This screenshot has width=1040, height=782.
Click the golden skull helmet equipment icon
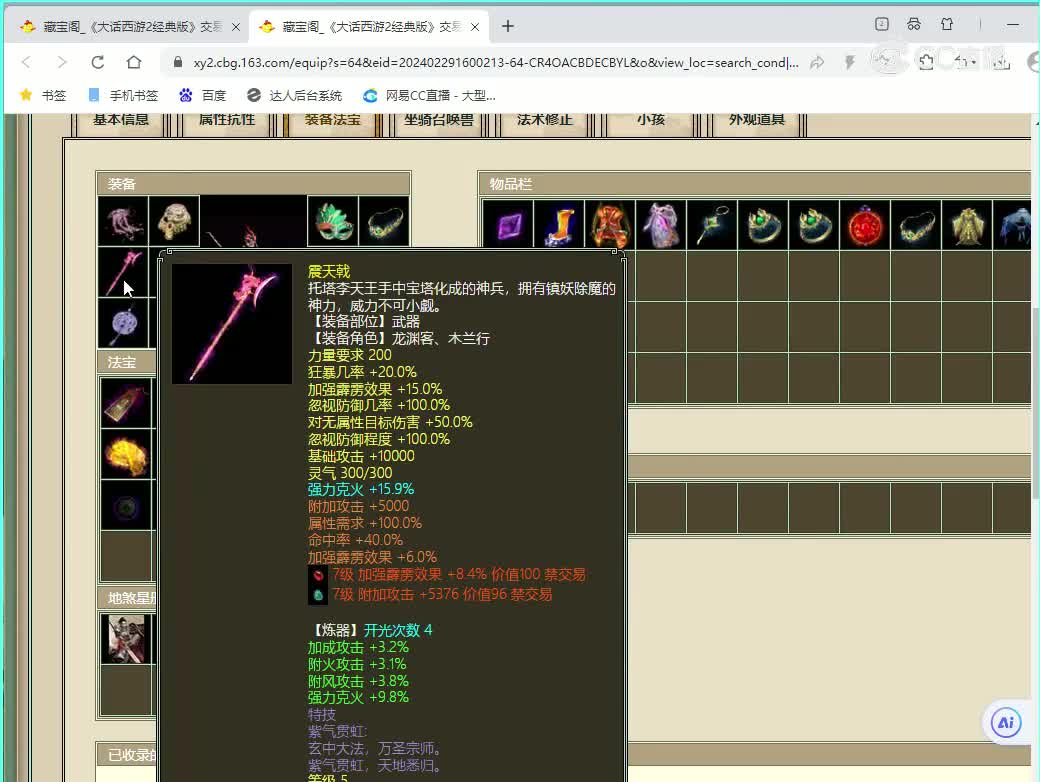pos(174,222)
